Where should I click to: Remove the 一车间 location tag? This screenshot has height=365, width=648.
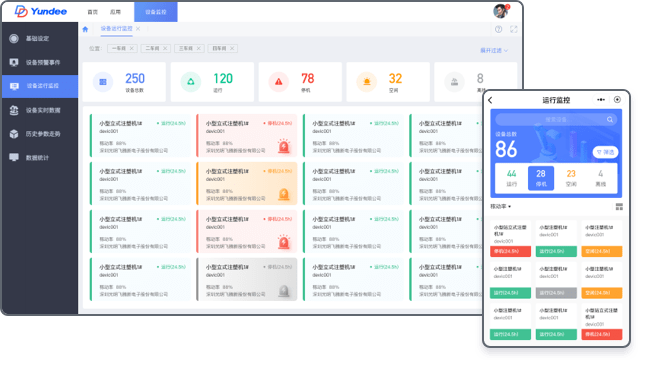[131, 48]
